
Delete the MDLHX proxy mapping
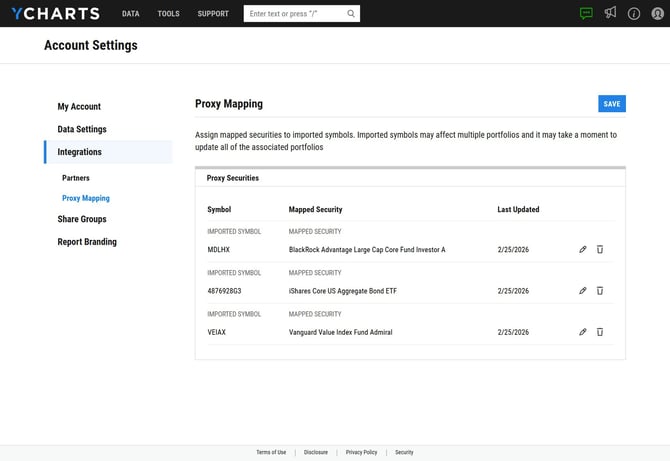click(x=600, y=249)
